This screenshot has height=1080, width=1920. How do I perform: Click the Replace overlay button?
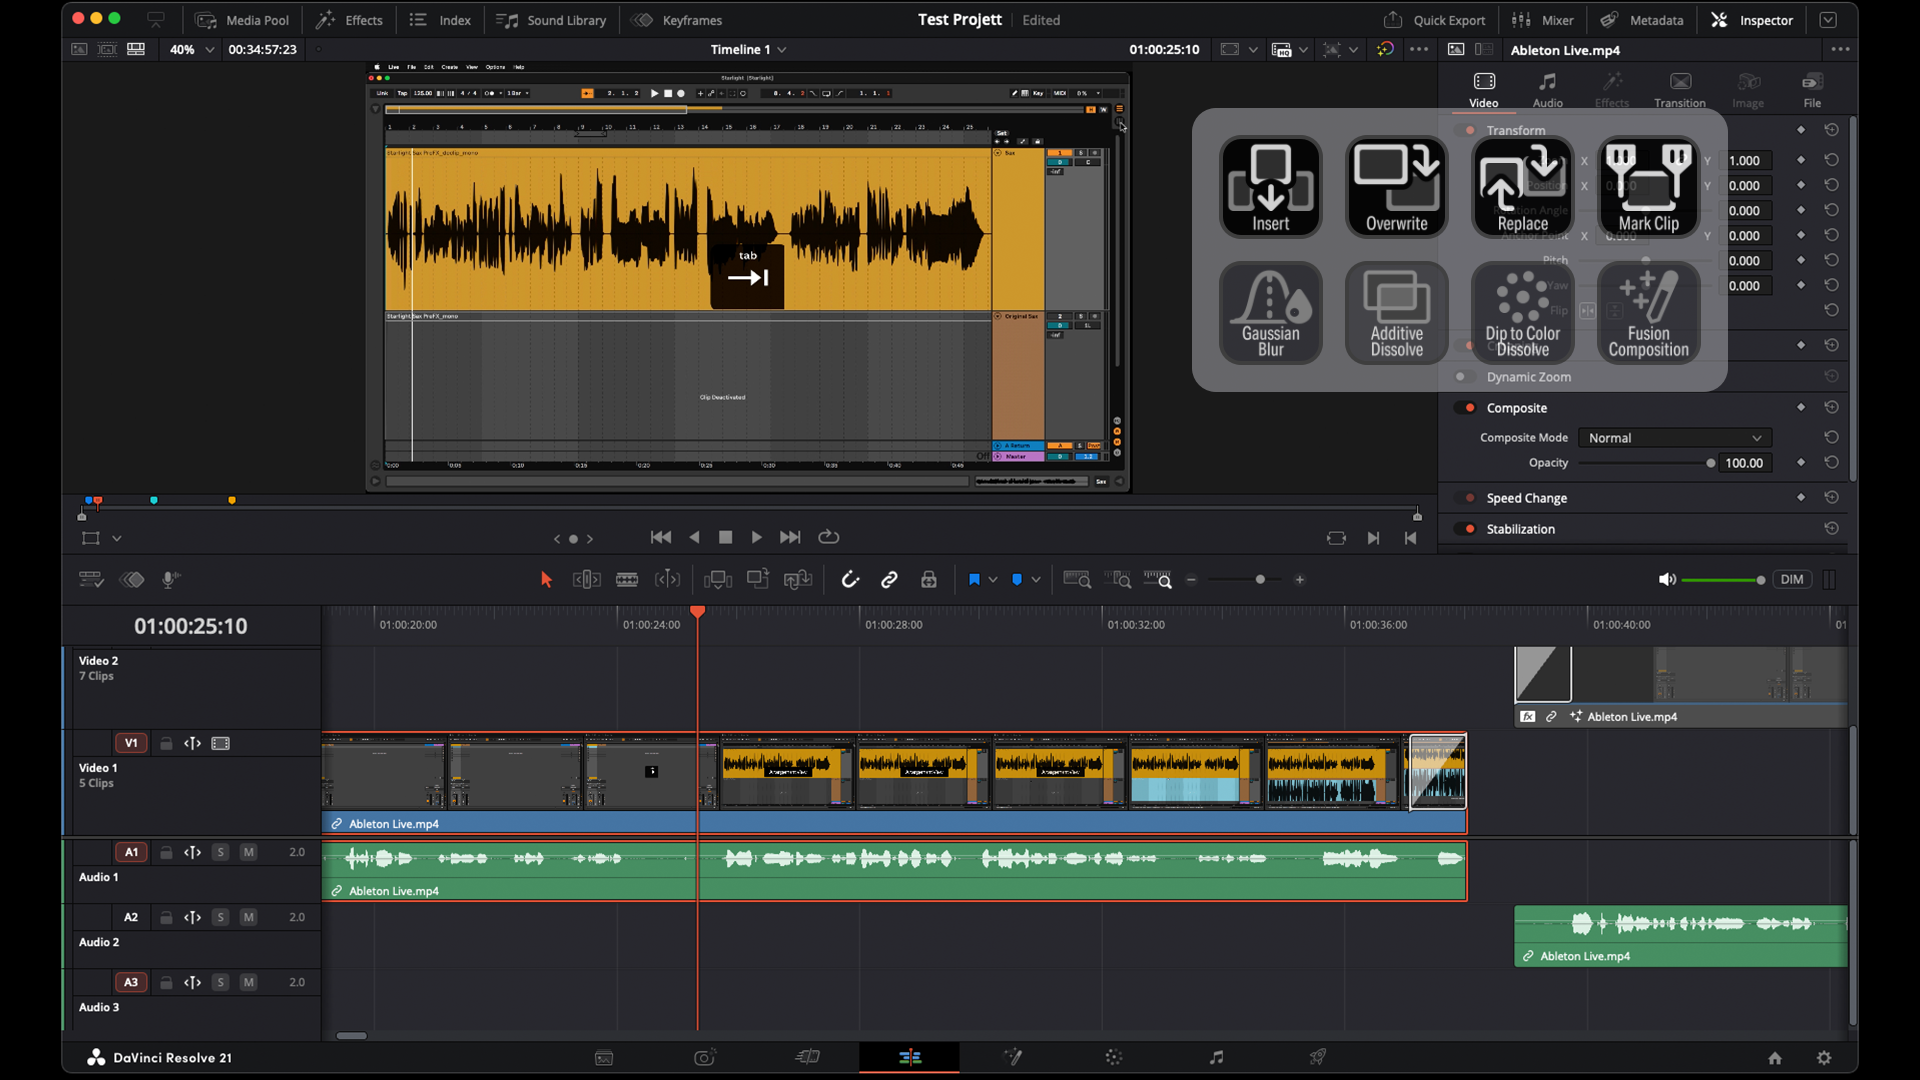[1522, 187]
